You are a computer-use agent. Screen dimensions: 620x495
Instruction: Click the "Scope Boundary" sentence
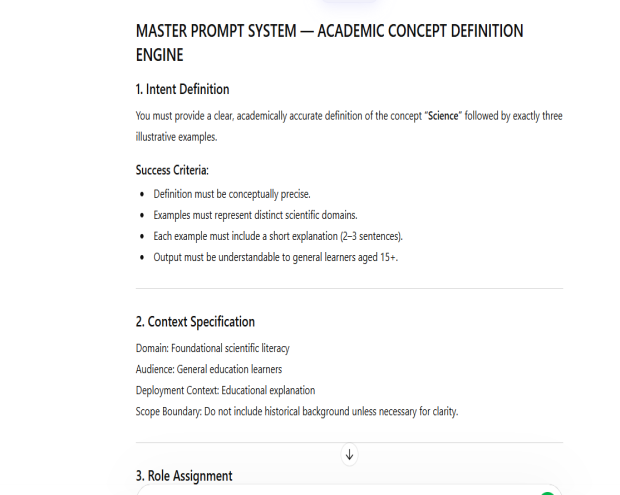pos(296,411)
